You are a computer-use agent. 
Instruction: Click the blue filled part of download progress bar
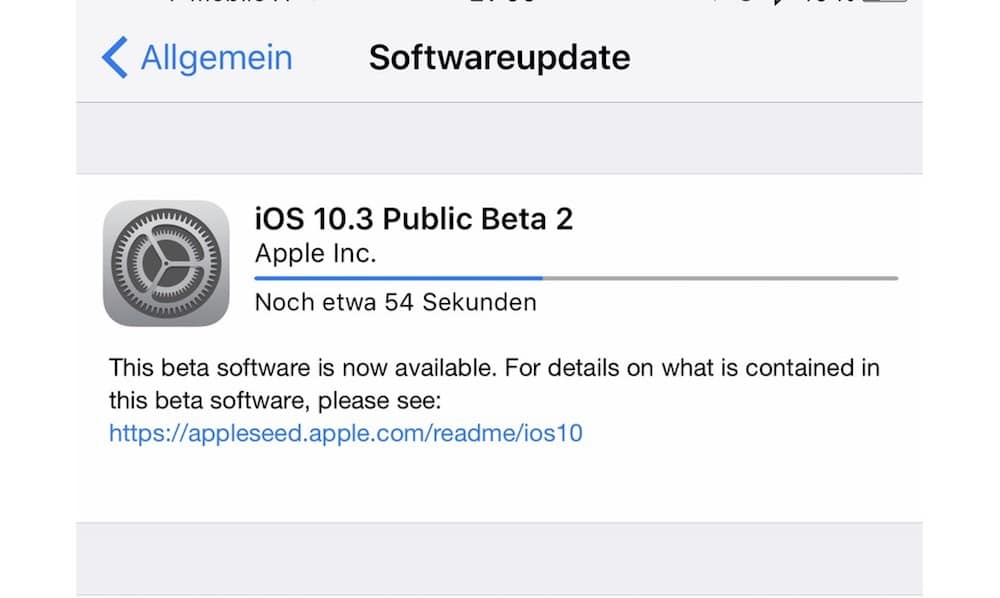[x=398, y=278]
